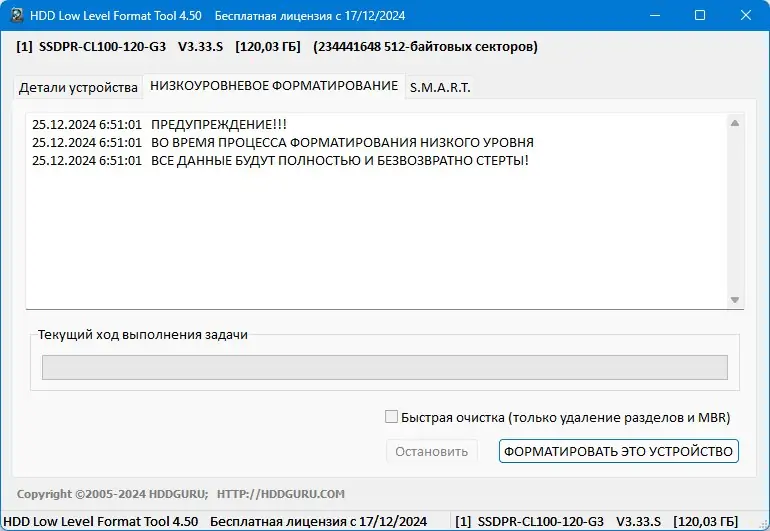Click the SSDPR-CL100-120-G3 device header text
Image resolution: width=770 pixels, height=531 pixels.
(102, 47)
